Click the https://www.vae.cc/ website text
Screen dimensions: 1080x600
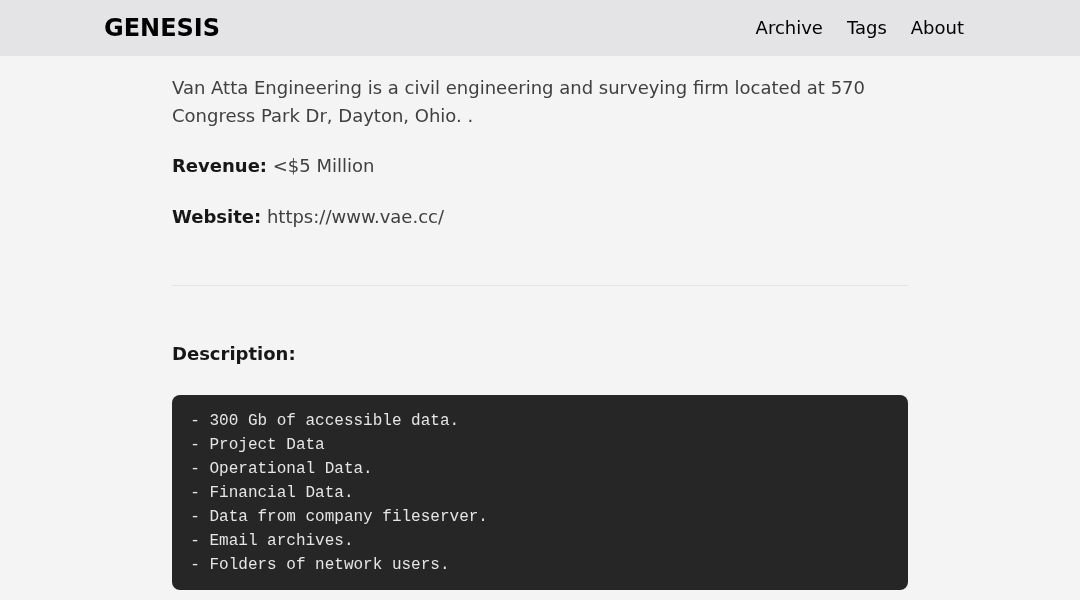pos(355,217)
